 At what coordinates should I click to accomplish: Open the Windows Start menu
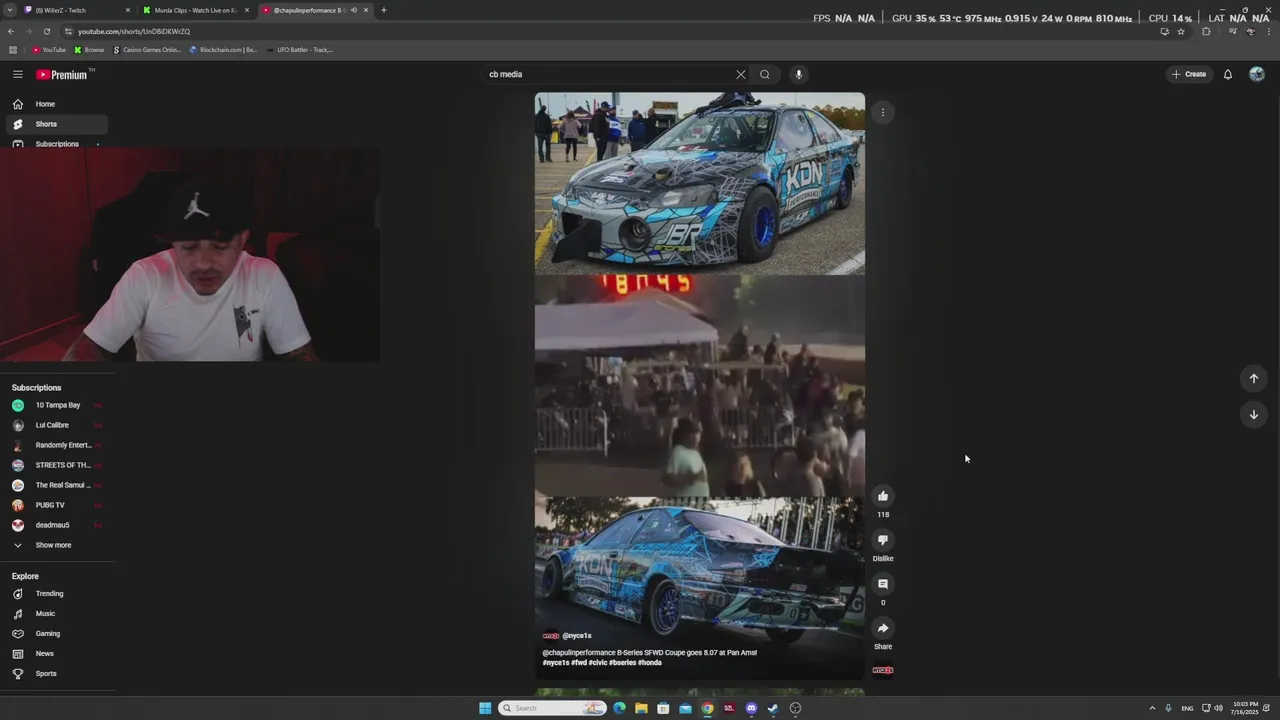[485, 708]
